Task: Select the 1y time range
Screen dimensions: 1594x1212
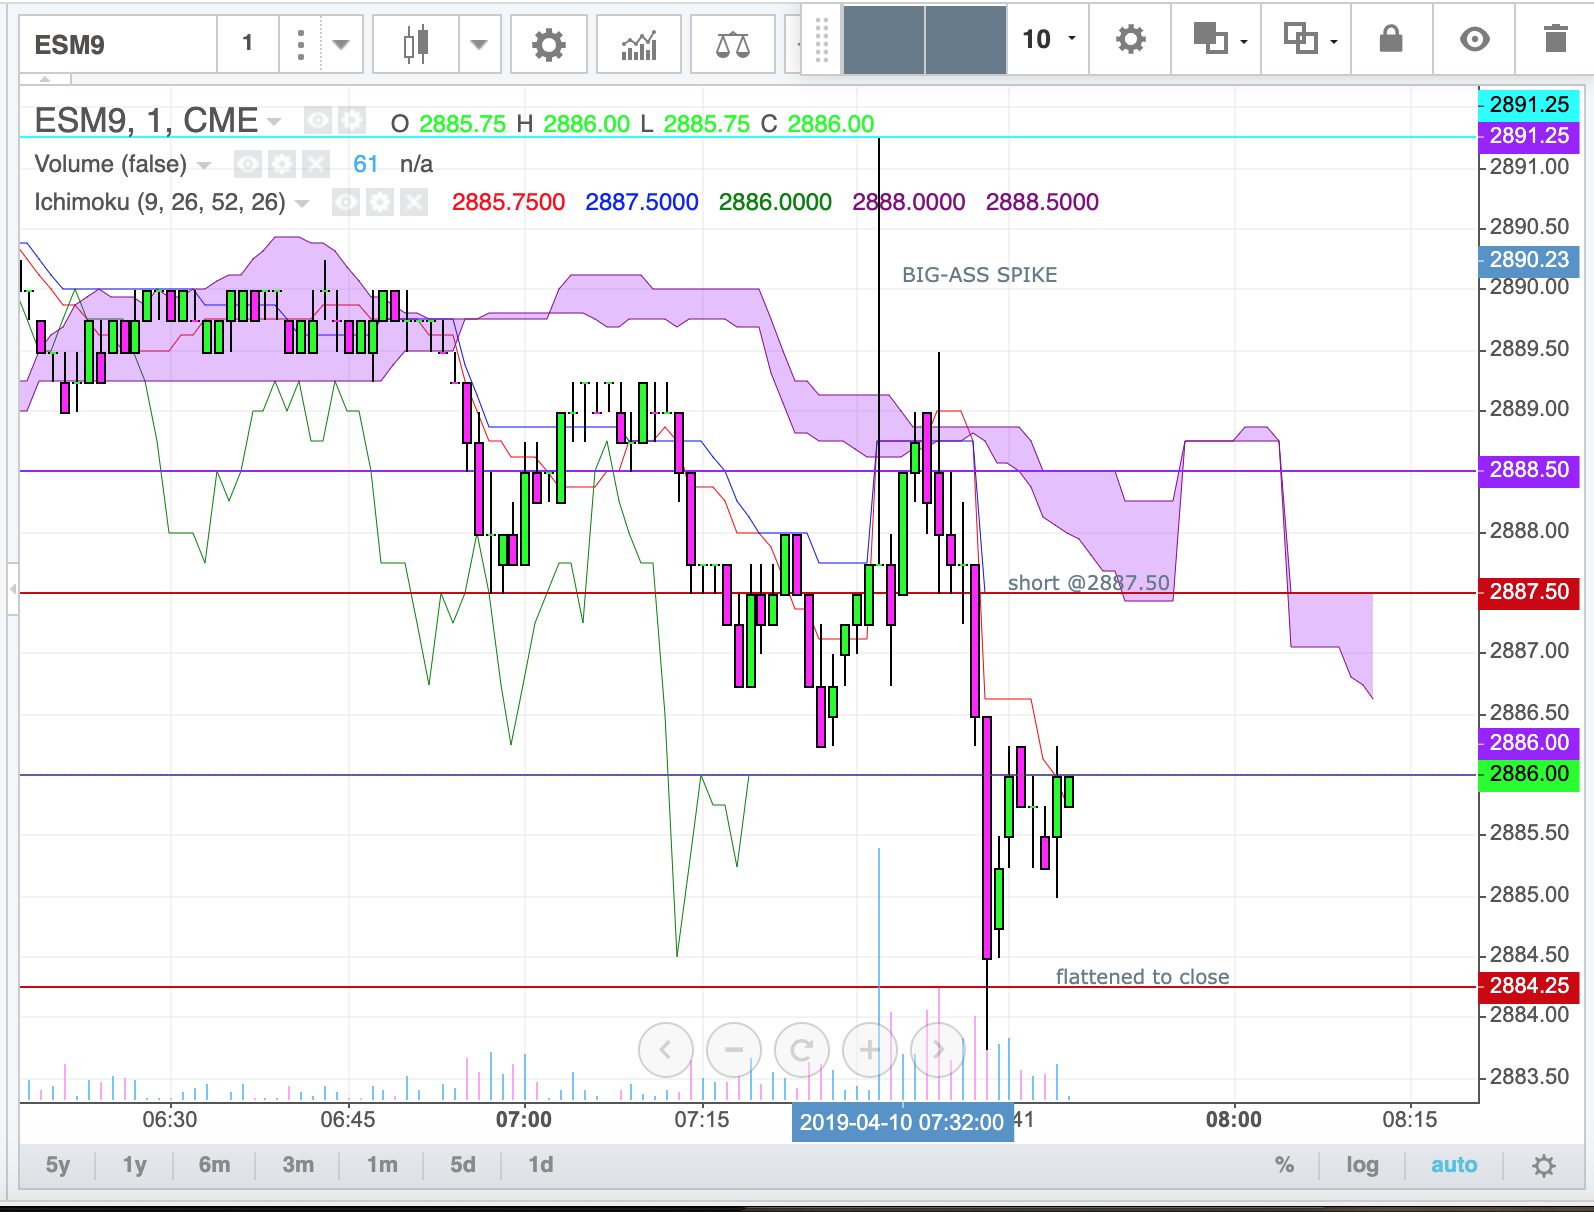Action: coord(135,1165)
